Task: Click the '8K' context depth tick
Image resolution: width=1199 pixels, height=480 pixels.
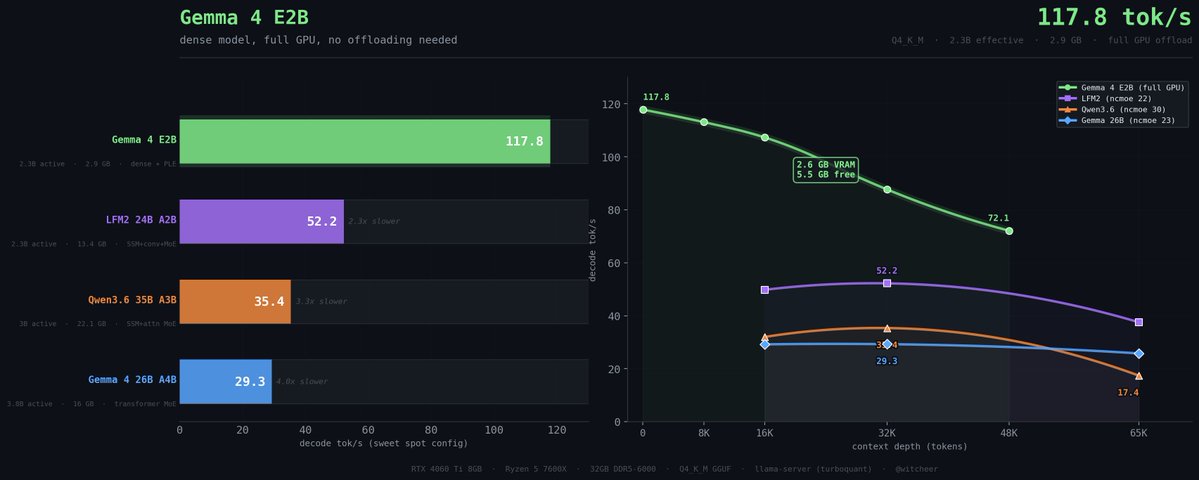Action: tap(703, 433)
